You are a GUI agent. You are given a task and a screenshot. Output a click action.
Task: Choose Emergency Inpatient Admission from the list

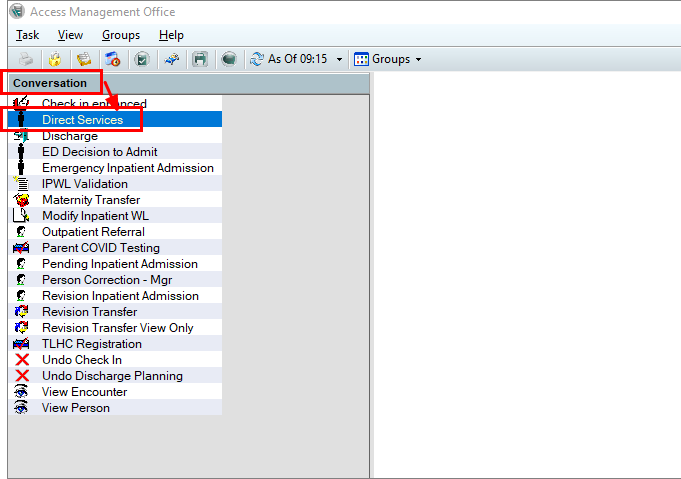pyautogui.click(x=127, y=168)
